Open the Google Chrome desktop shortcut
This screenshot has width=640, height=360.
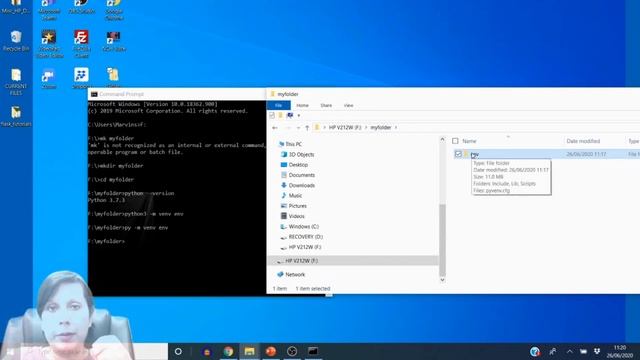pos(113,9)
